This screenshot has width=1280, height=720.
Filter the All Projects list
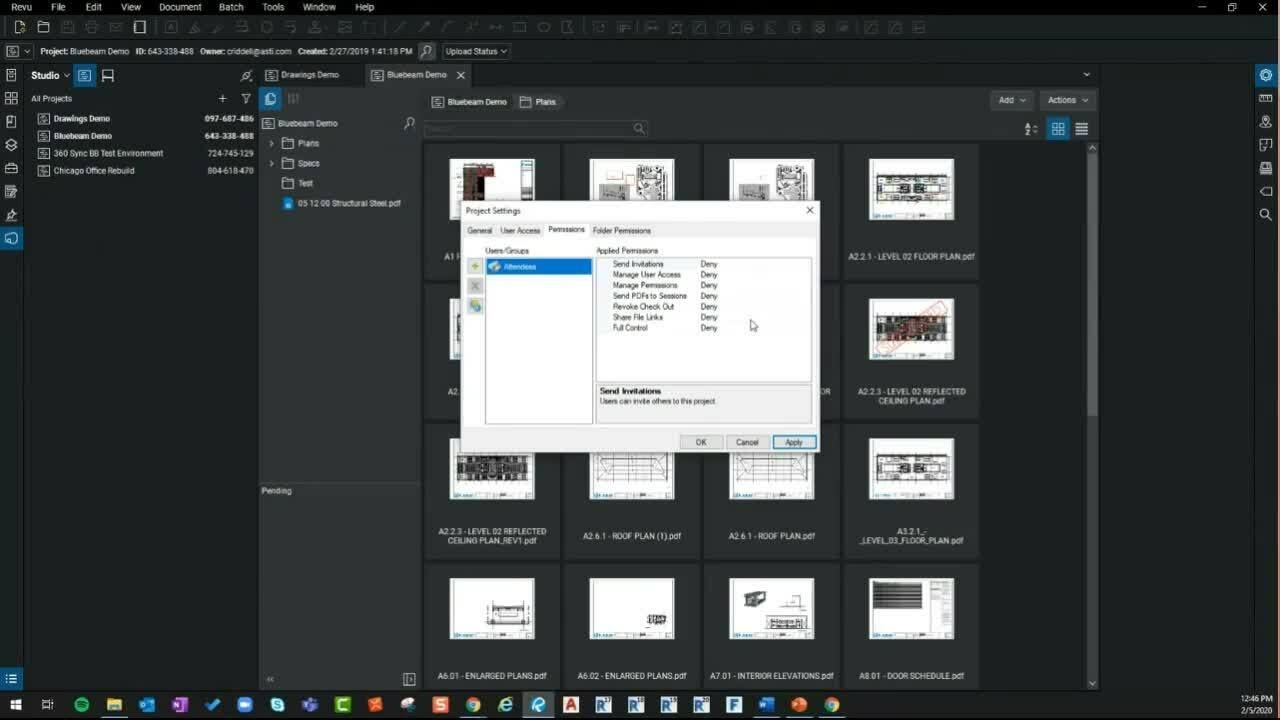coord(246,99)
